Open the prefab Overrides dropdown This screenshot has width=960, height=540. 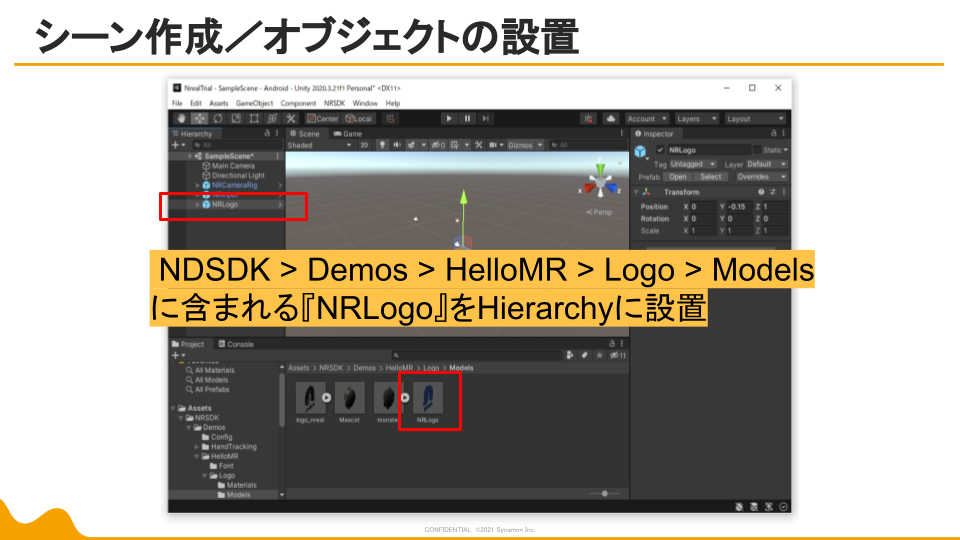click(x=761, y=177)
